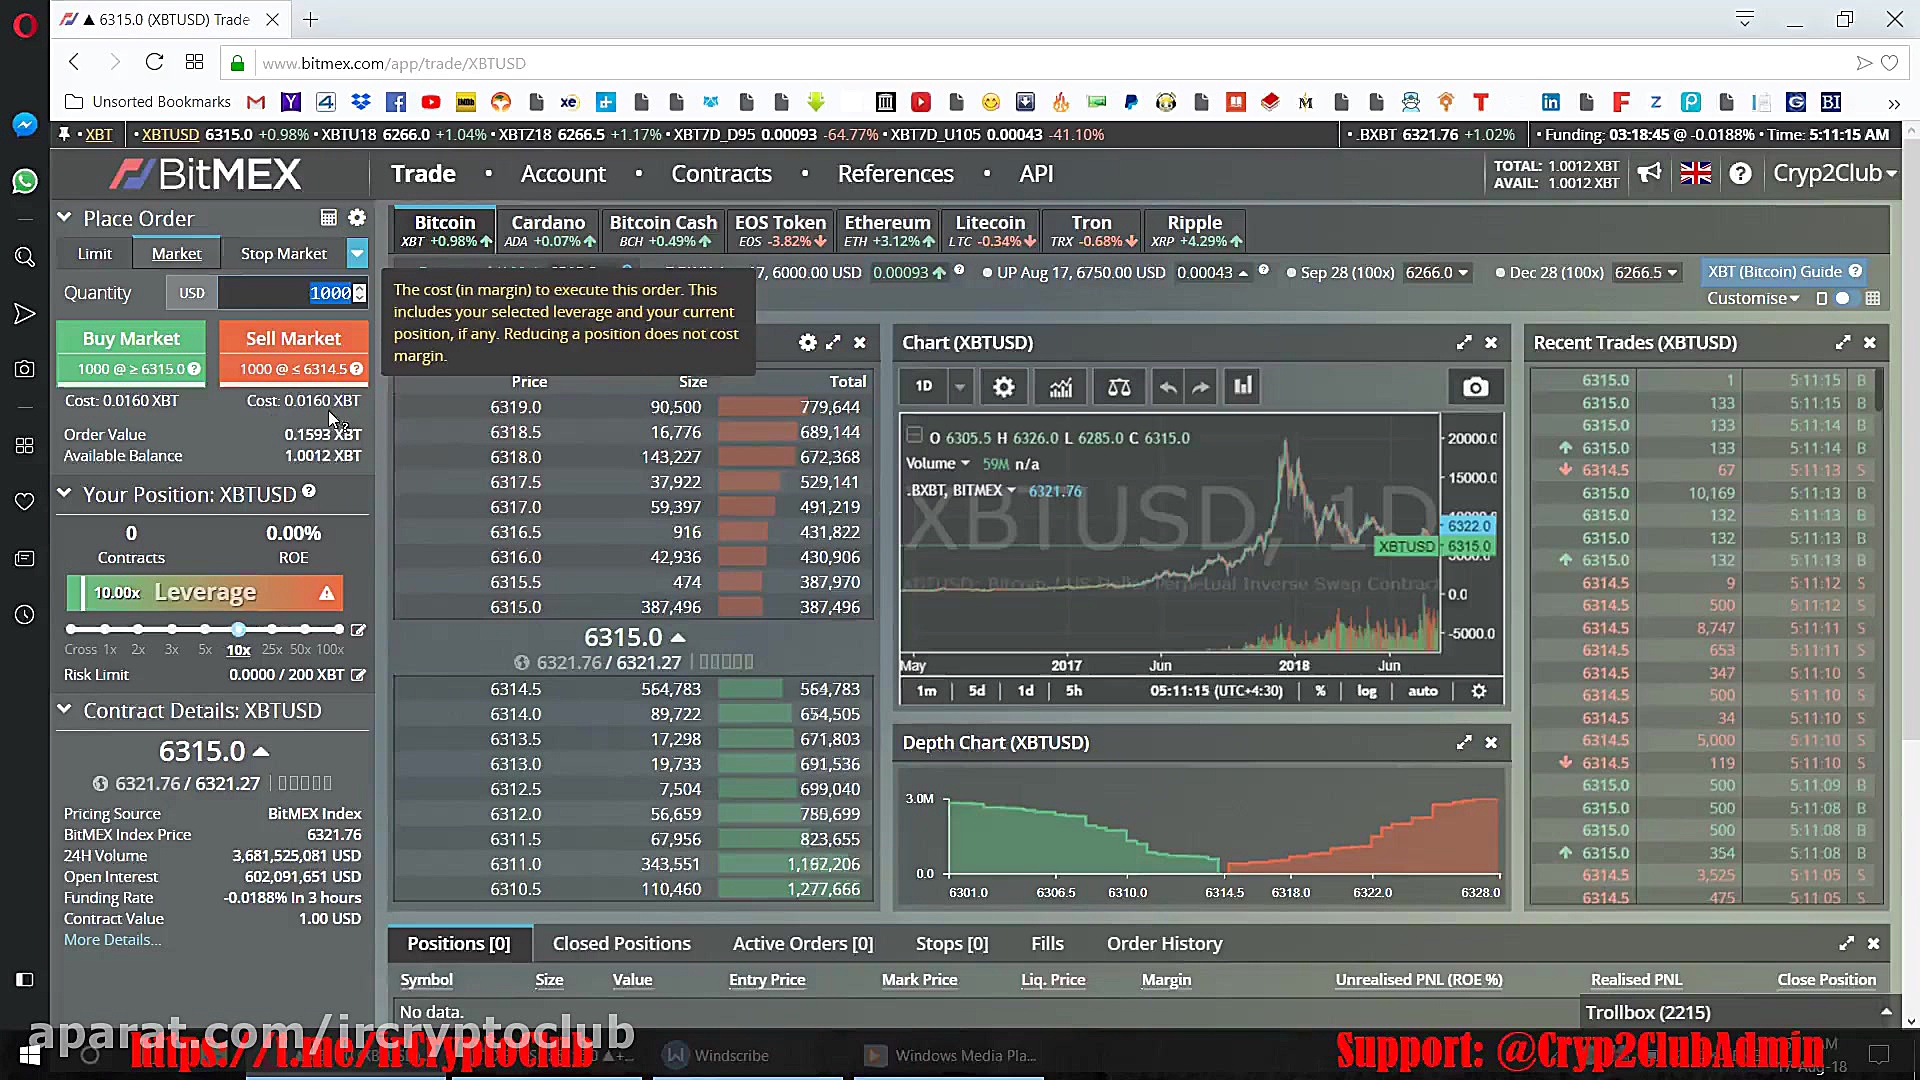The image size is (1920, 1080).
Task: Click the 10.00x Leverage indicator bar
Action: [205, 593]
